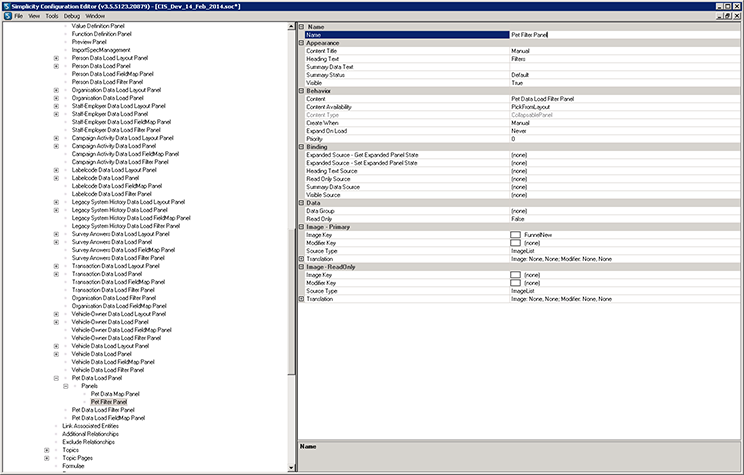Click the Simplicity app icon in menu bar

click(x=8, y=16)
